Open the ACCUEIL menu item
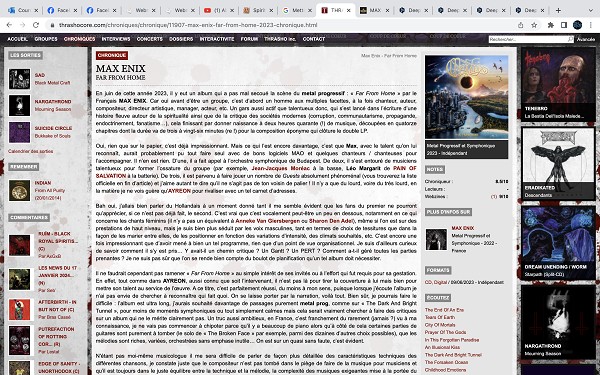 (17, 39)
